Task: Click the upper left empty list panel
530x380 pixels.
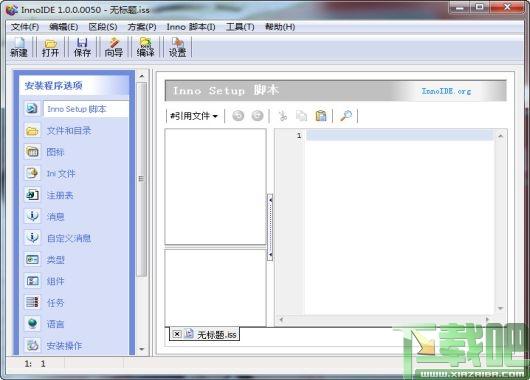Action: coord(215,186)
